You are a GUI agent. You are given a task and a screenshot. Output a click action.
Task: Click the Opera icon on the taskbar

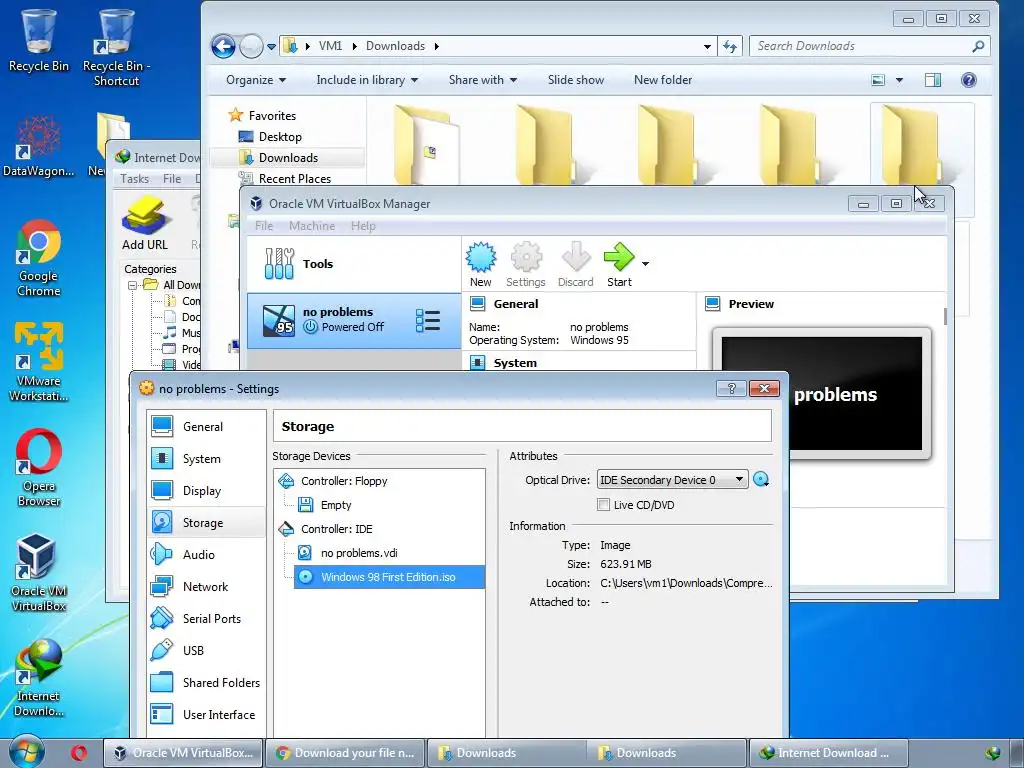pos(79,753)
